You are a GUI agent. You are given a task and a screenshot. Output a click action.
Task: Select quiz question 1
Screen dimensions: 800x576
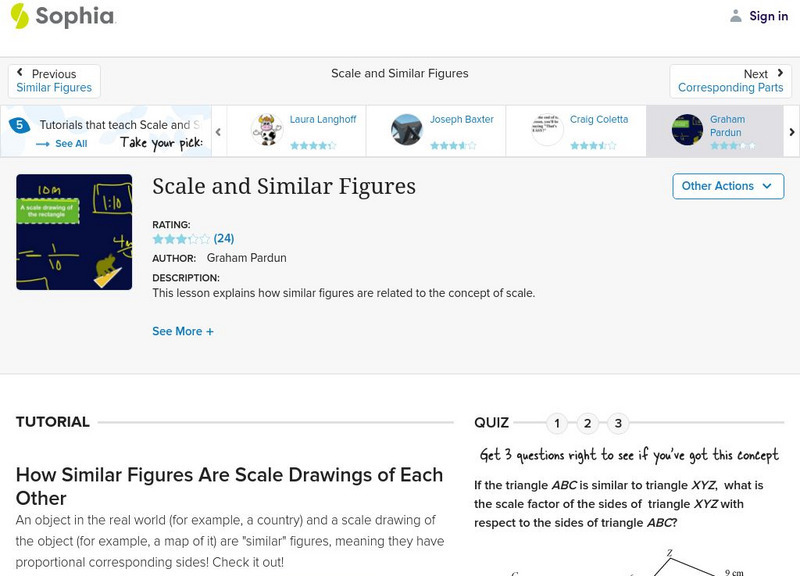click(x=557, y=423)
